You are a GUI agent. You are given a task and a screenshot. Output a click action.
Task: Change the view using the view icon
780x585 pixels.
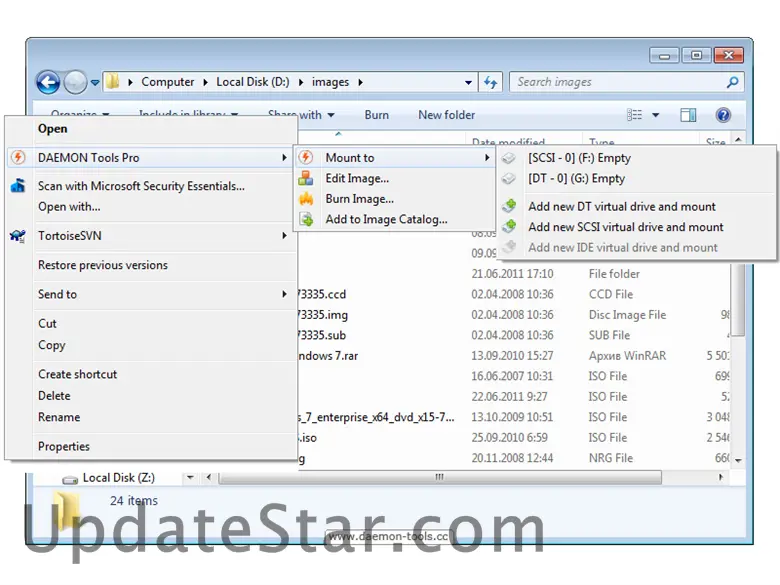tap(634, 115)
